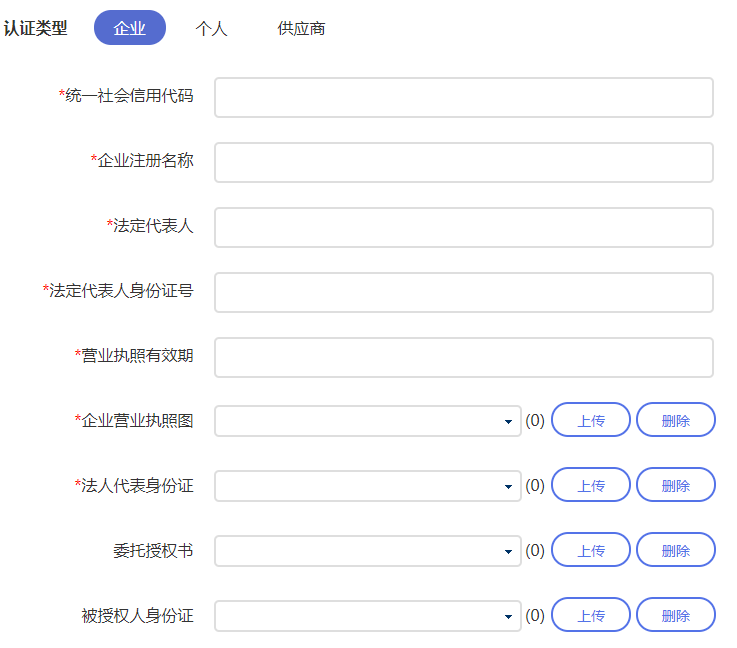
Task: Select the 法定代表人身份证号 input box
Action: (463, 292)
